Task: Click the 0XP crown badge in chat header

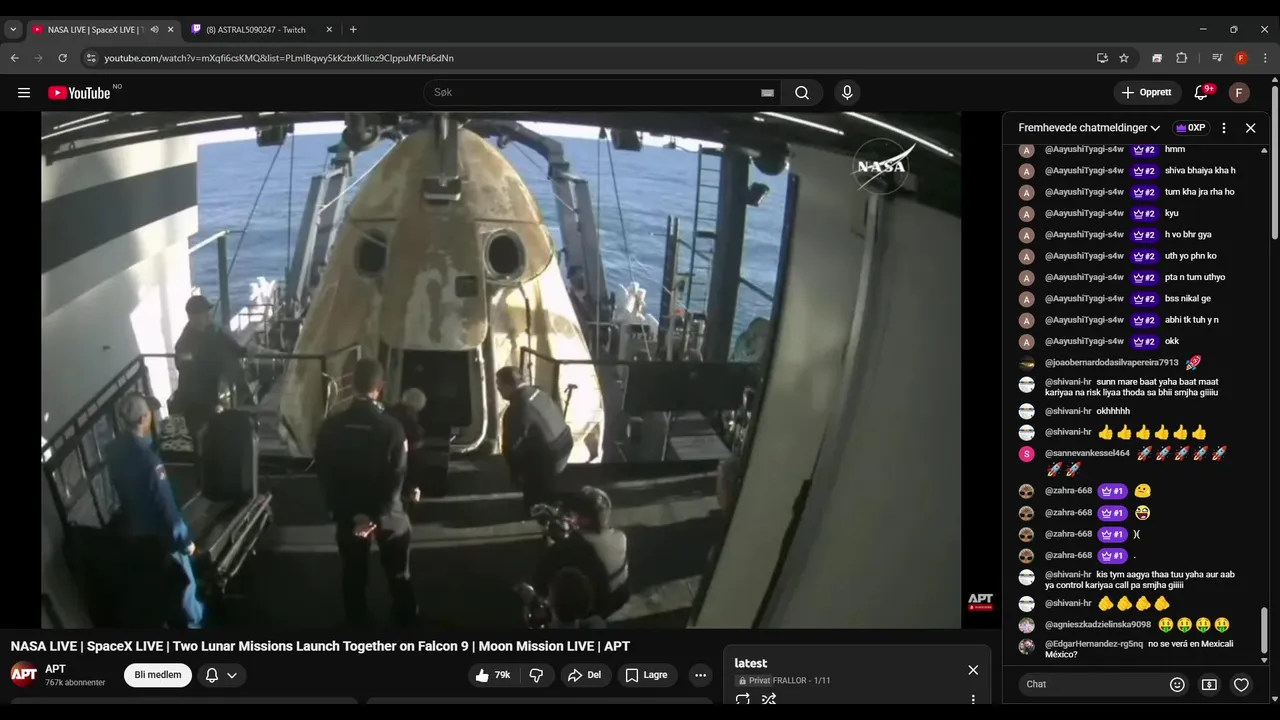Action: point(1190,128)
